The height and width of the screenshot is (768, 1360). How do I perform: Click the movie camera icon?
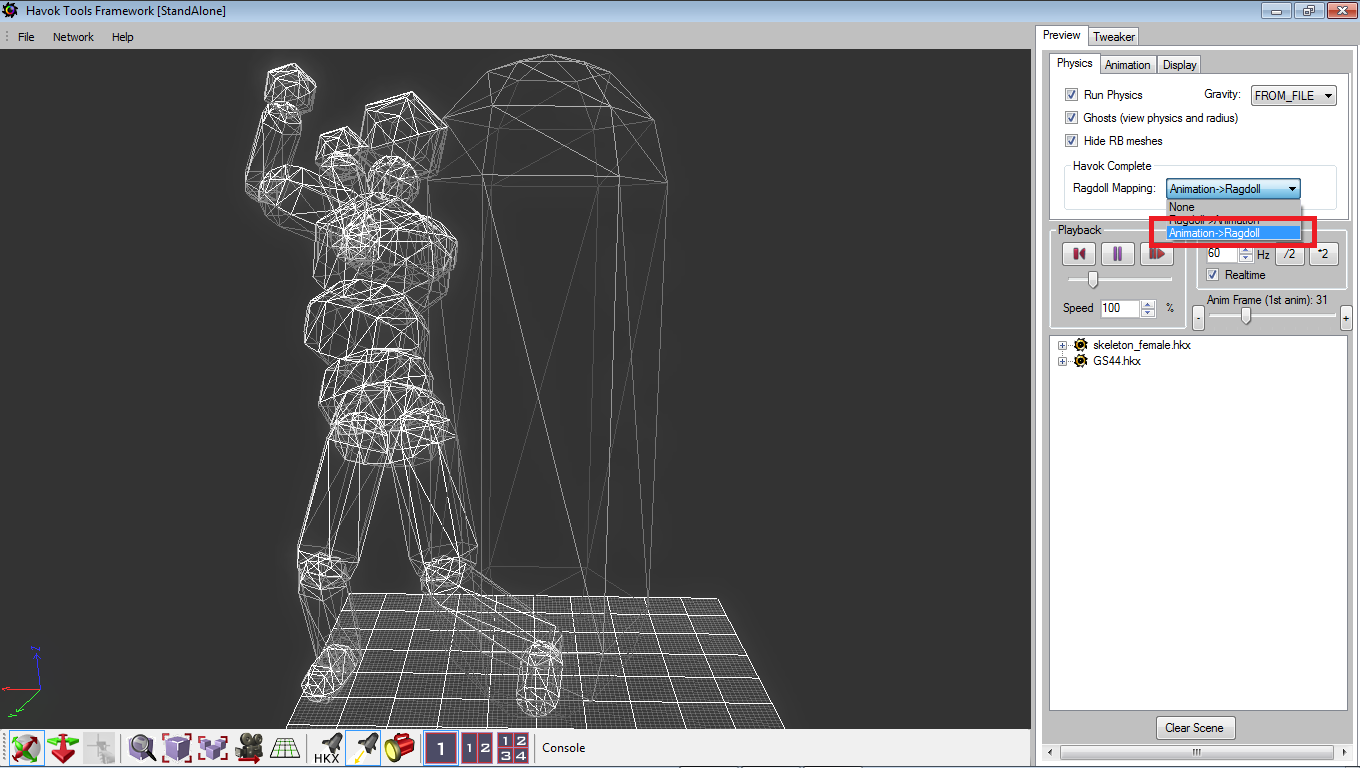tap(249, 747)
